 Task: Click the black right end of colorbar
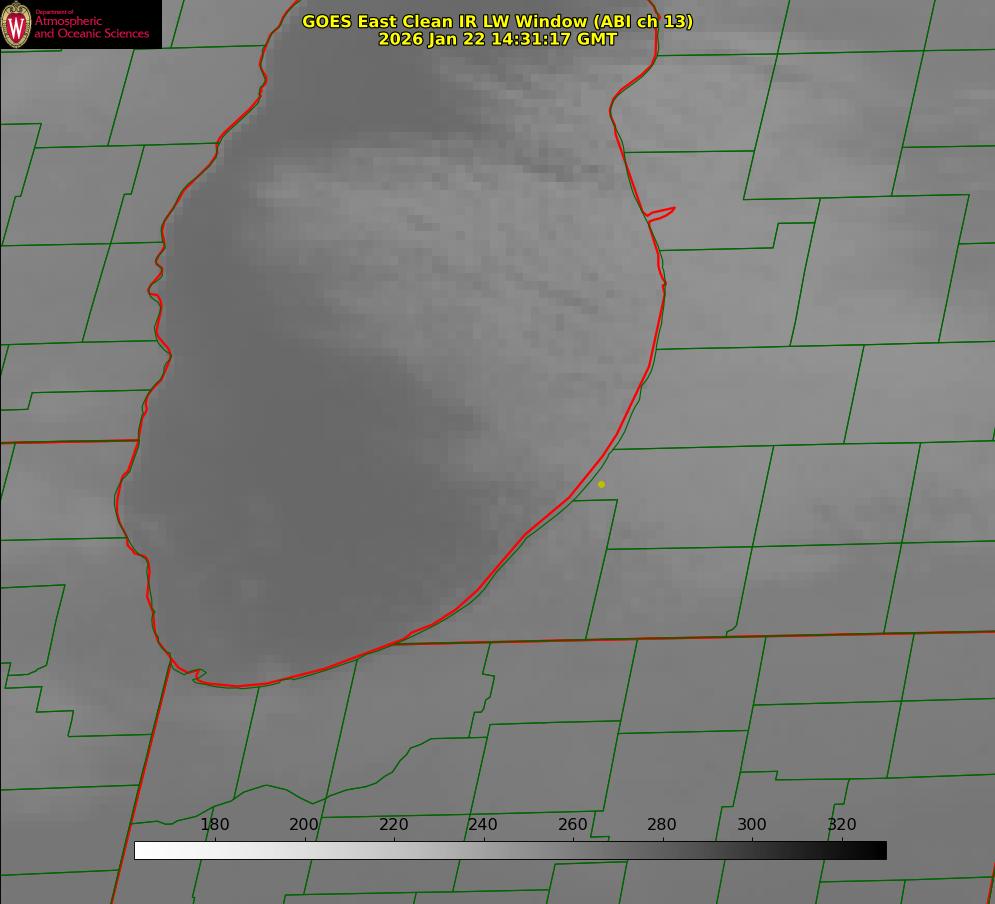coord(880,850)
